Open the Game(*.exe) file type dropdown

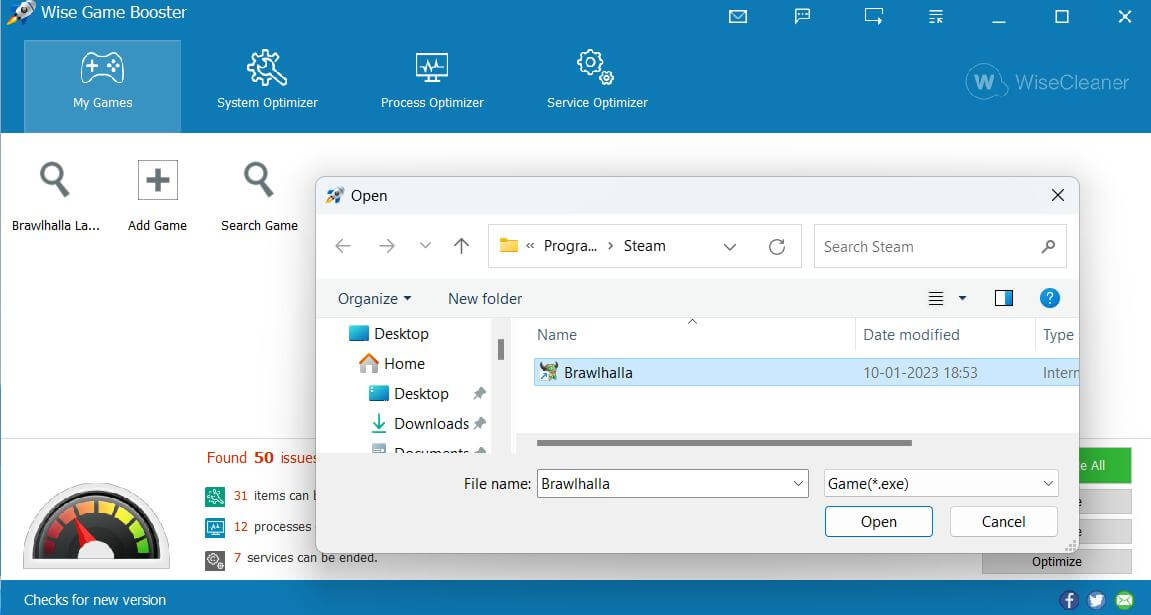point(941,484)
